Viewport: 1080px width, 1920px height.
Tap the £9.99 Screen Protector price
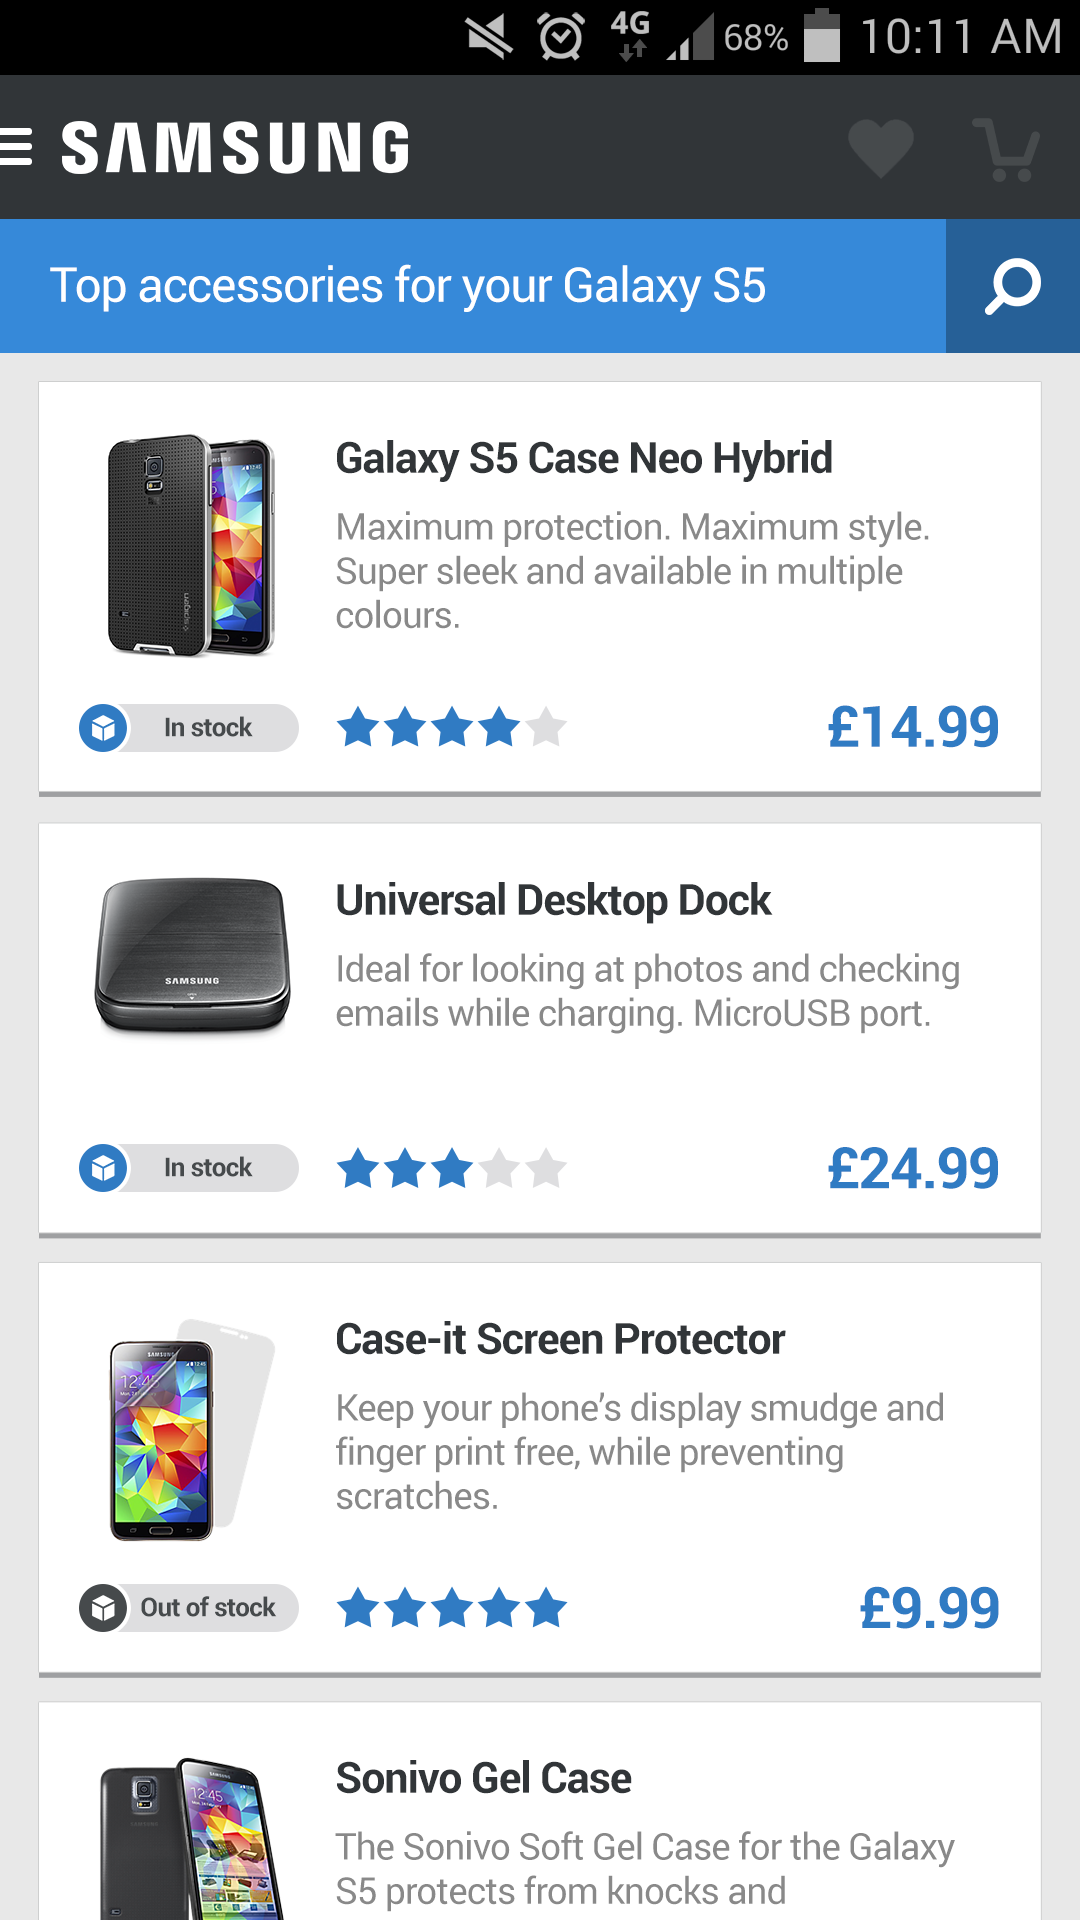click(x=929, y=1608)
